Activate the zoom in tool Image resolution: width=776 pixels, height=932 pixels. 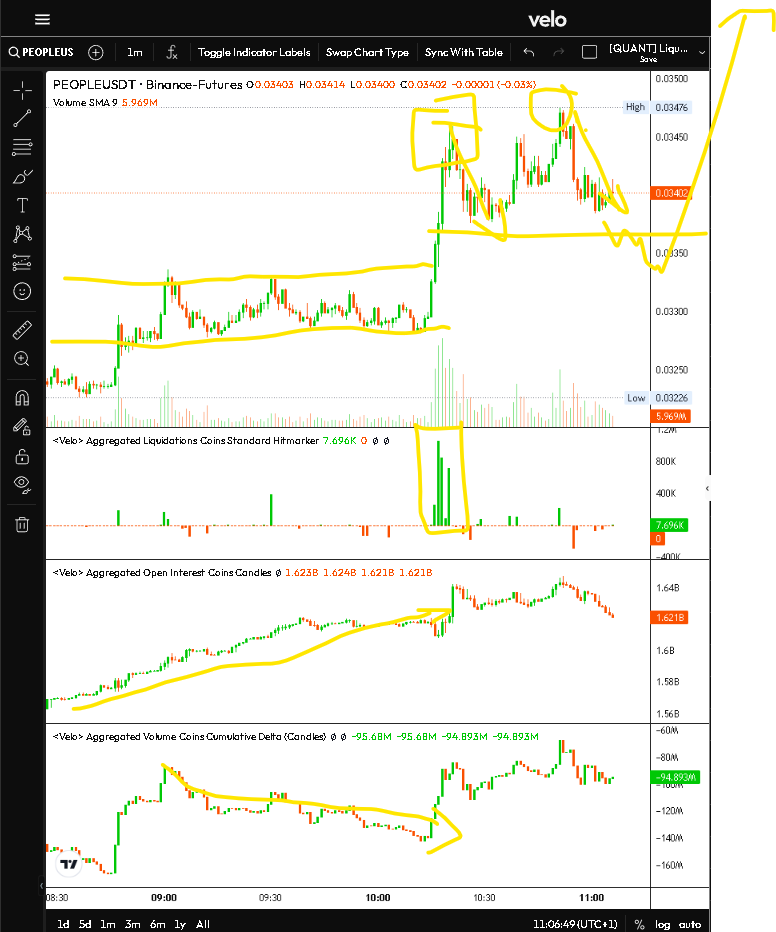point(23,359)
